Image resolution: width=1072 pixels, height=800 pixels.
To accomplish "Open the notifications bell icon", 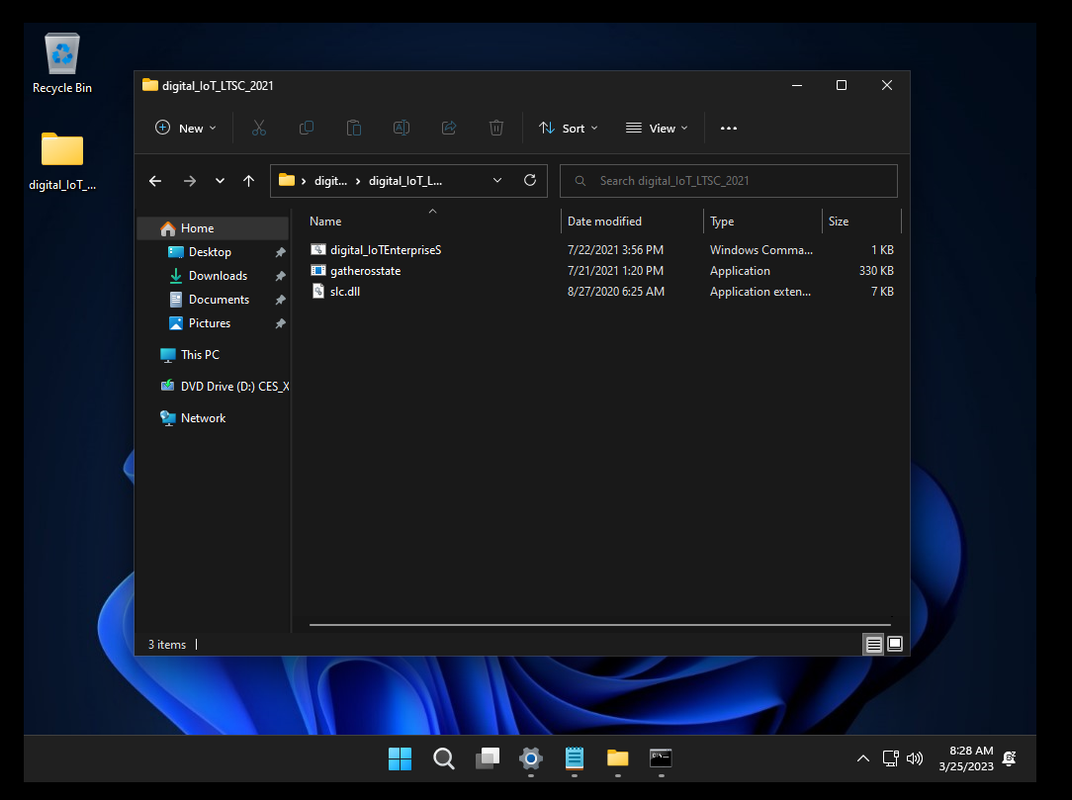I will click(1009, 758).
